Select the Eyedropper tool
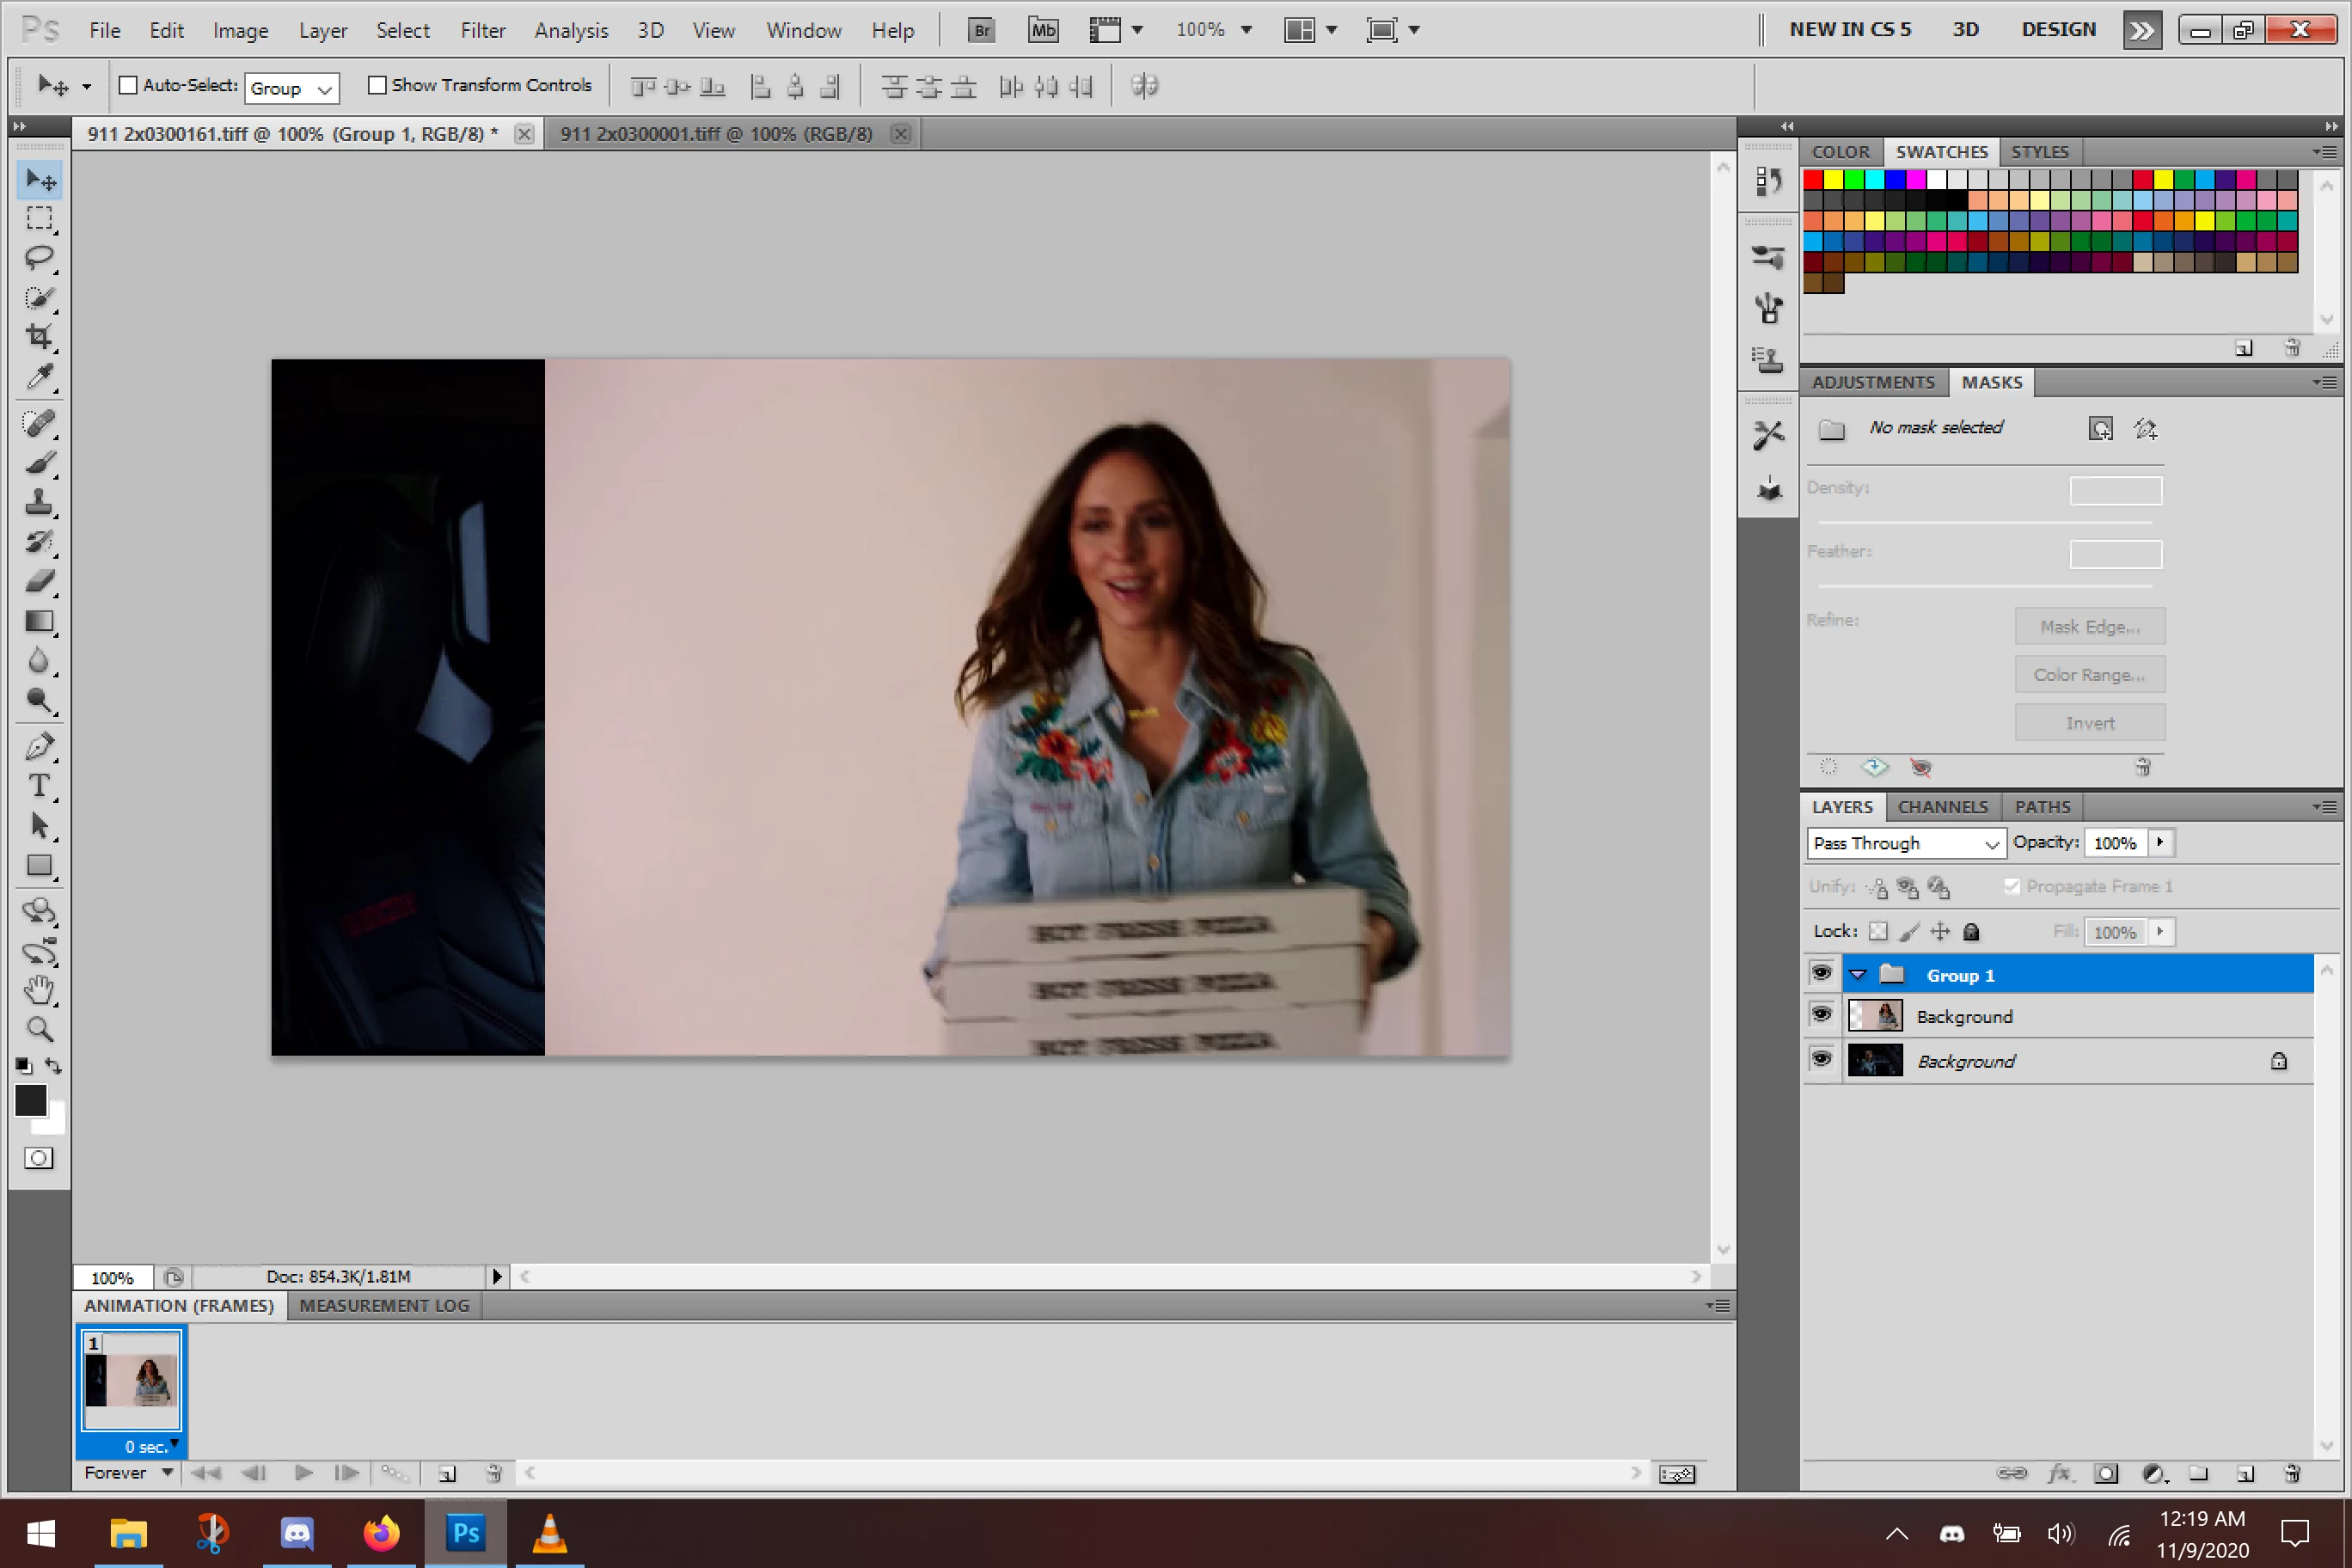This screenshot has width=2352, height=1568. pos(39,377)
